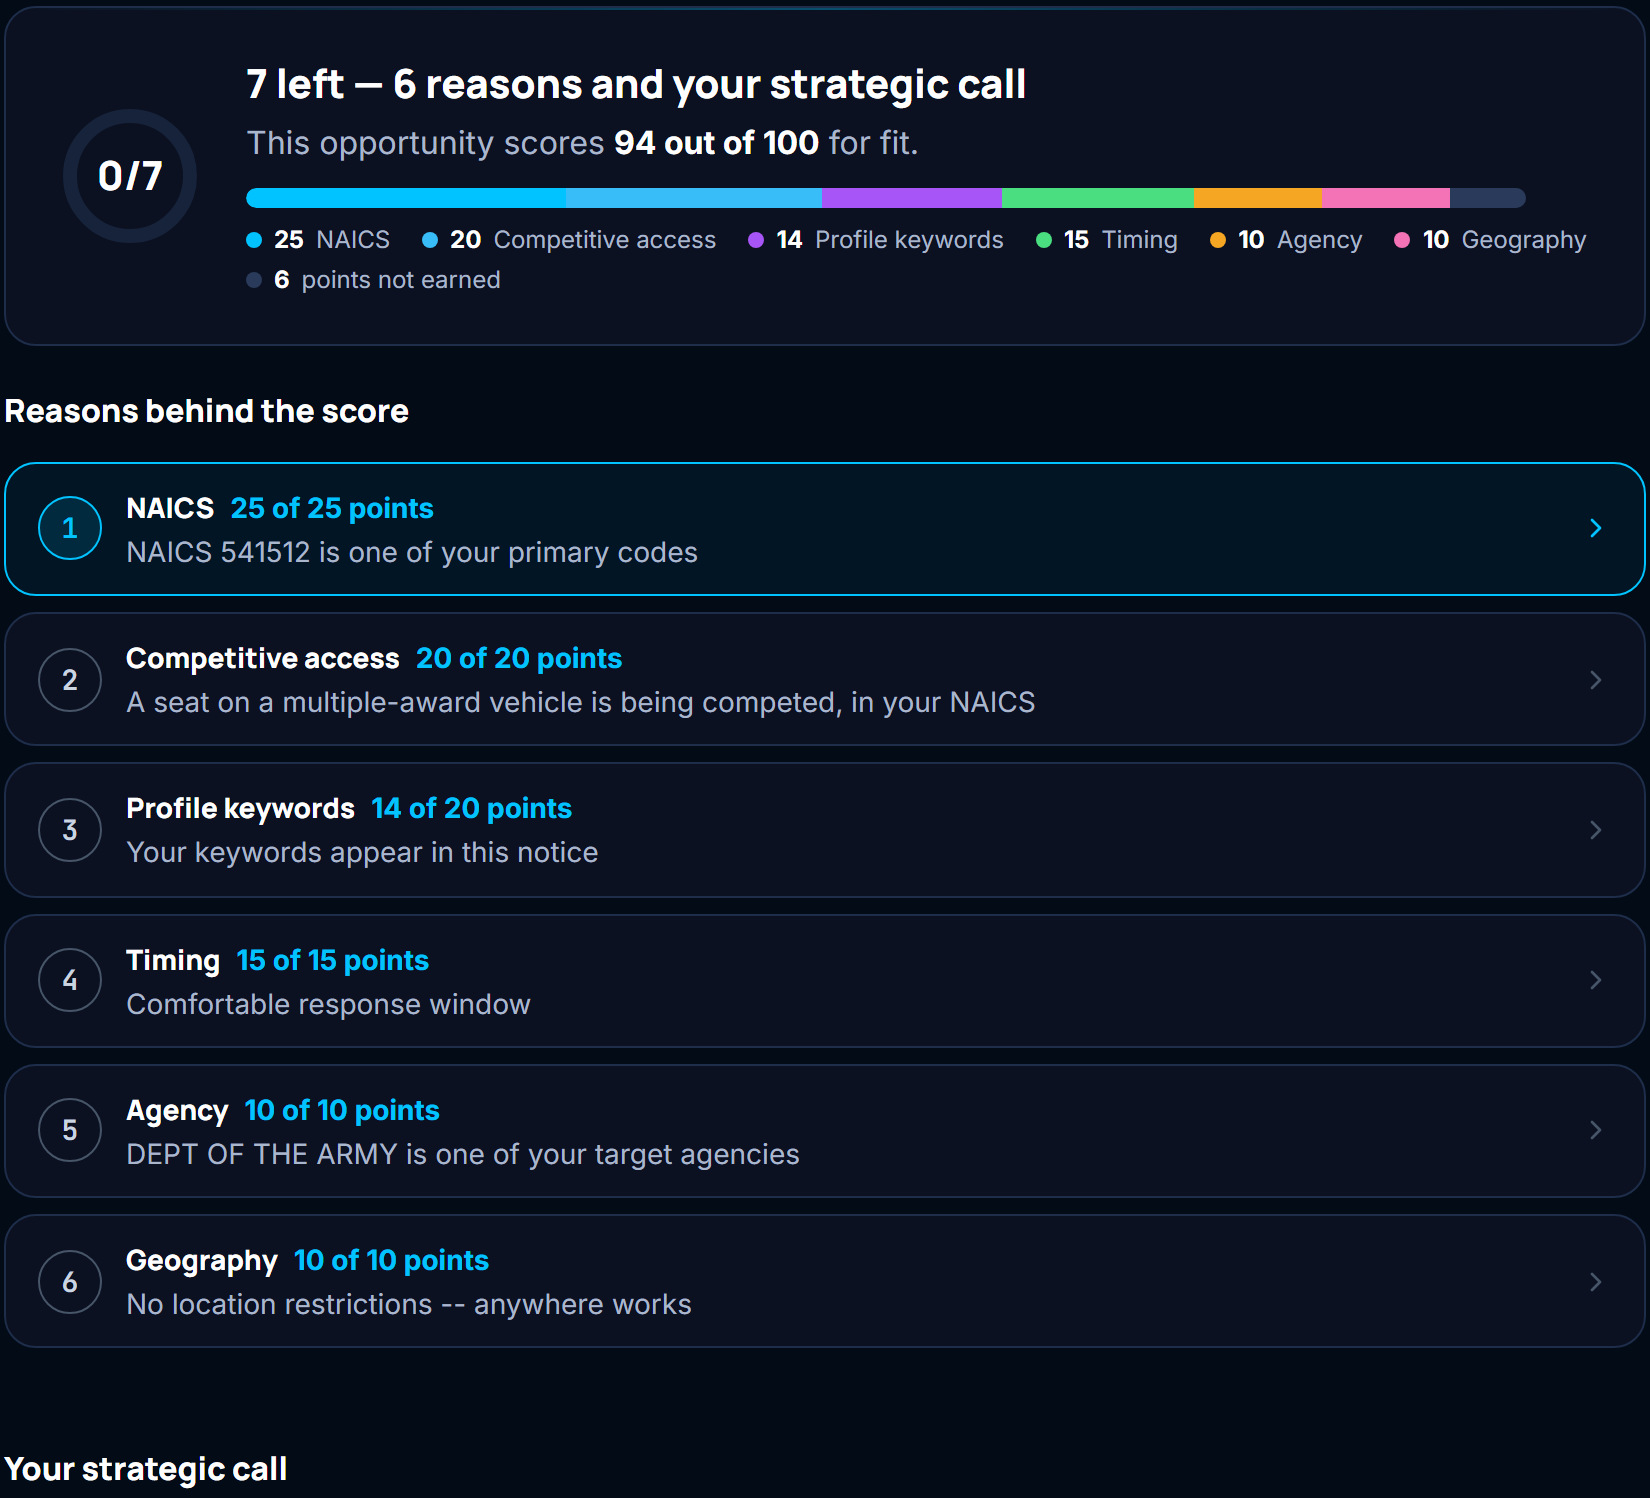1650x1498 pixels.
Task: Click the gray unearned segment of score bar
Action: tap(1488, 198)
